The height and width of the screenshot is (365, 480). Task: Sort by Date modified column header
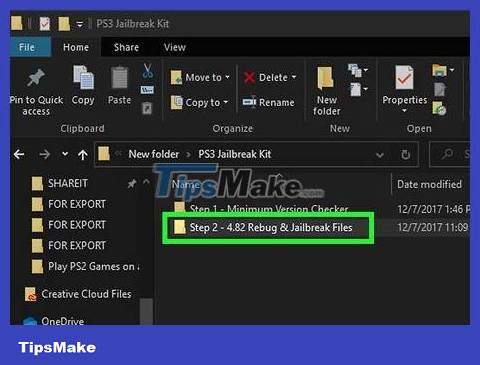pos(429,184)
